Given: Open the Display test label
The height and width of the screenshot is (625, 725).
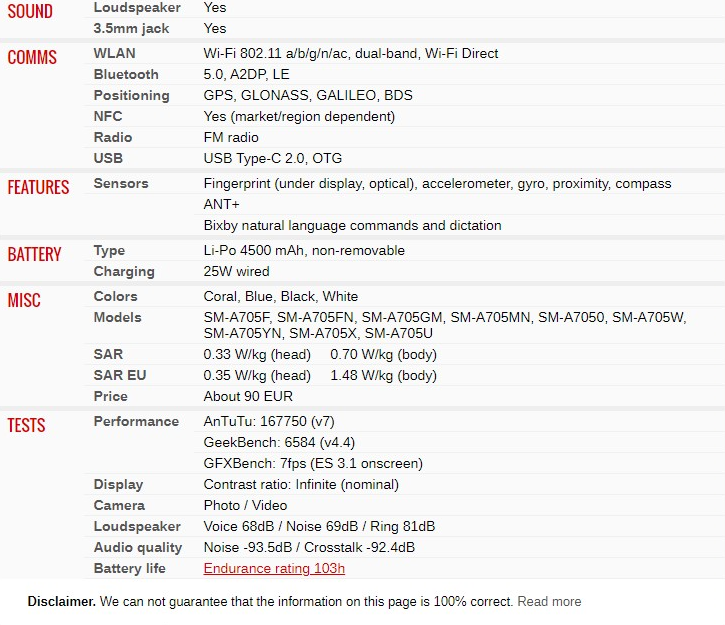Looking at the screenshot, I should tap(118, 484).
